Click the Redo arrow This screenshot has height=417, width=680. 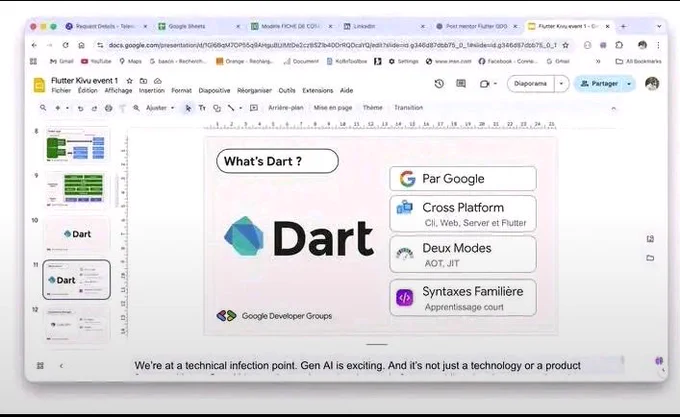(94, 108)
